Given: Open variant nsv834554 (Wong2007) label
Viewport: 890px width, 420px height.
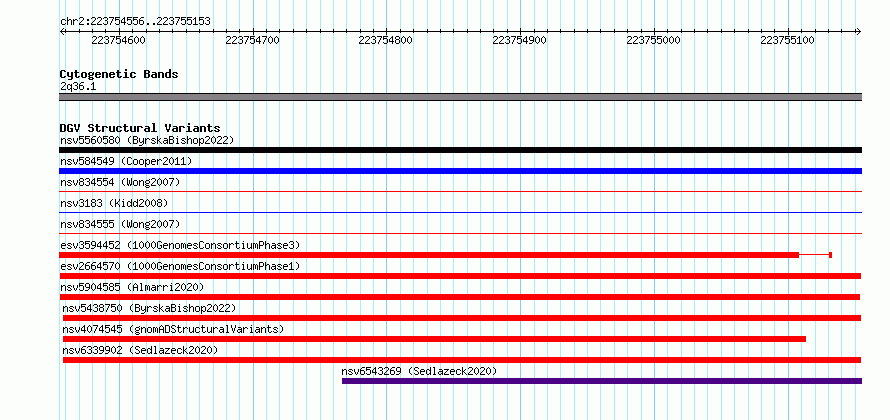Looking at the screenshot, I should click(120, 182).
